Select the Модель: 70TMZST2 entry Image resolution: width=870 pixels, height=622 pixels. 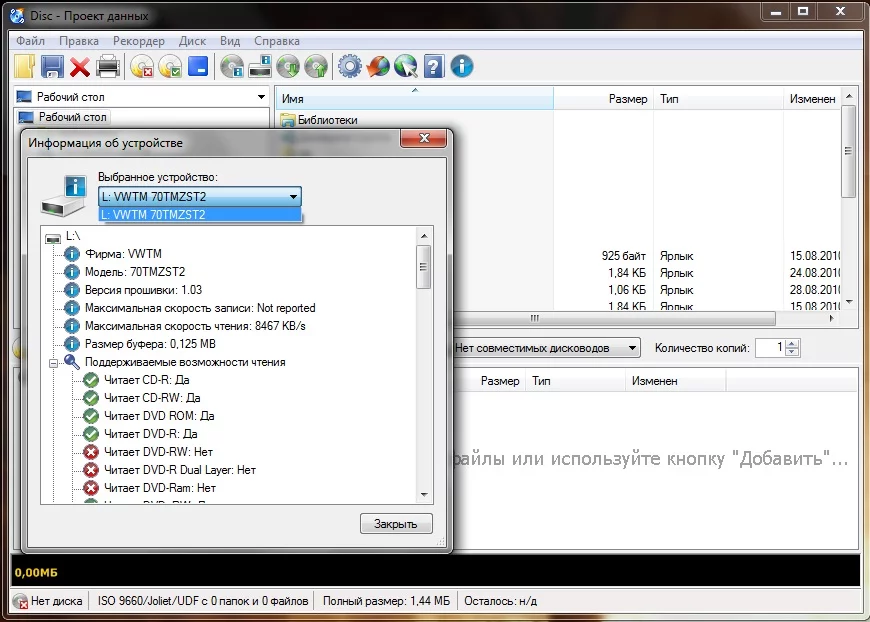coord(135,272)
